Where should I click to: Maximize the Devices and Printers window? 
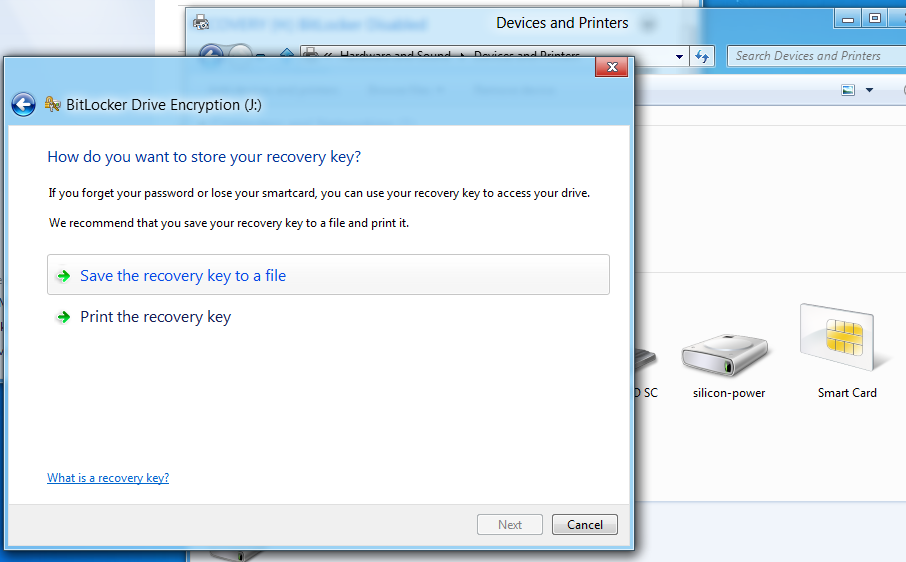coord(875,18)
